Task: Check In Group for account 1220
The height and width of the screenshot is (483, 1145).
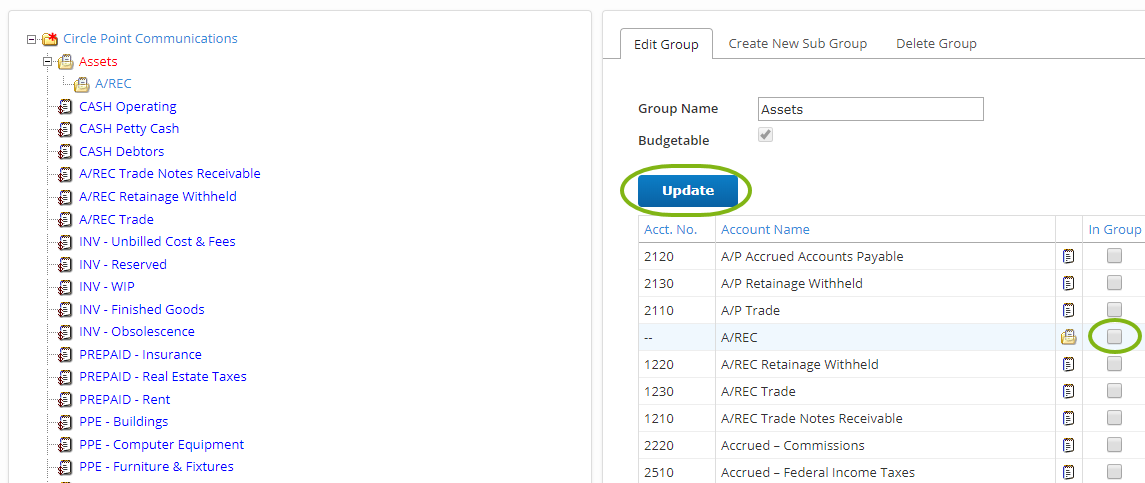Action: coord(1114,364)
